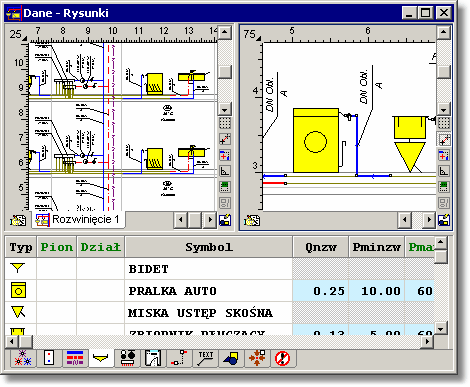Click zoomed pane horizontal scroll left arrow
This screenshot has width=470, height=387.
pos(405,220)
